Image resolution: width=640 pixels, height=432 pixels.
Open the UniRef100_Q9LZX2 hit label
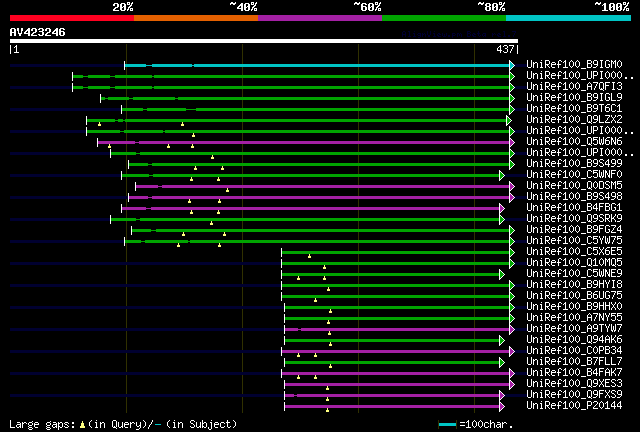coord(574,120)
